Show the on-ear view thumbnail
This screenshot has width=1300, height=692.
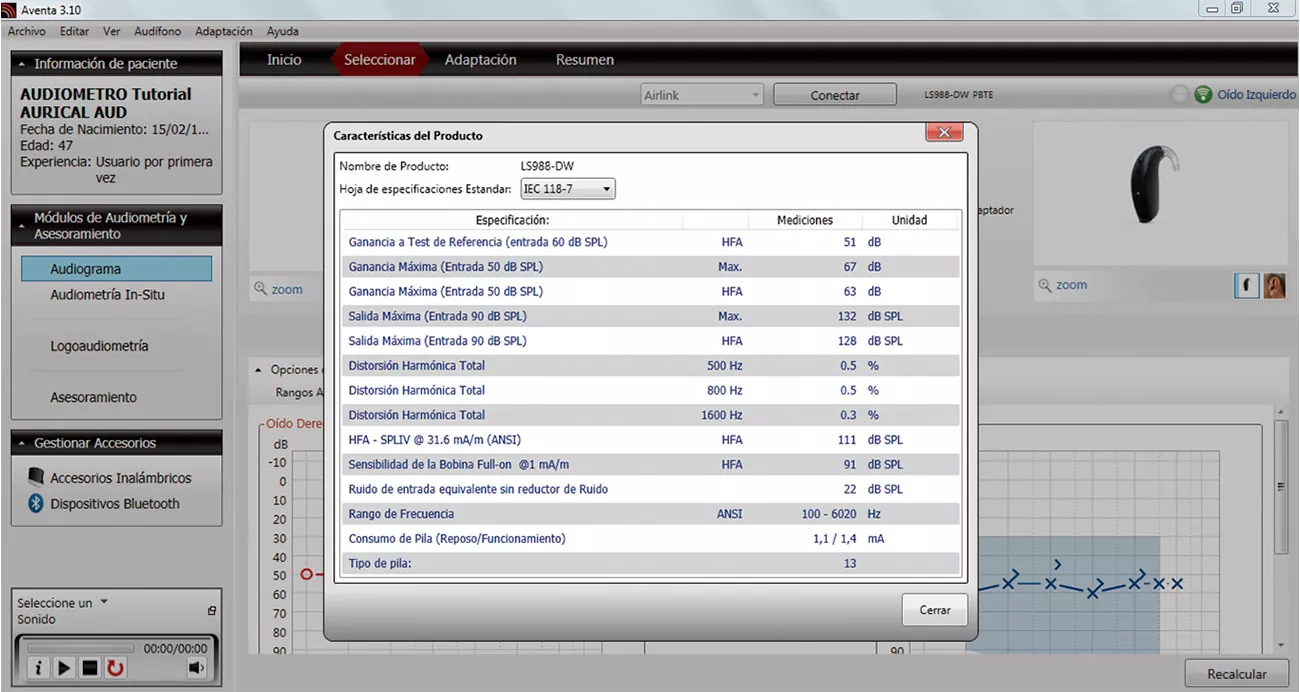(x=1274, y=285)
